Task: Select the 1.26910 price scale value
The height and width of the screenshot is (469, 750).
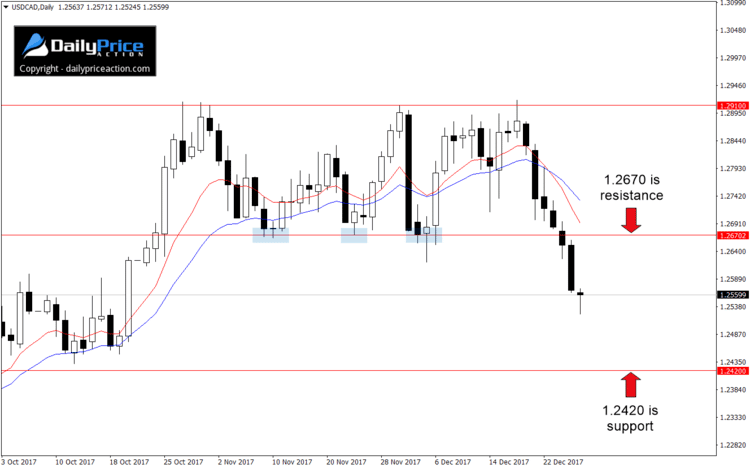Action: (733, 224)
